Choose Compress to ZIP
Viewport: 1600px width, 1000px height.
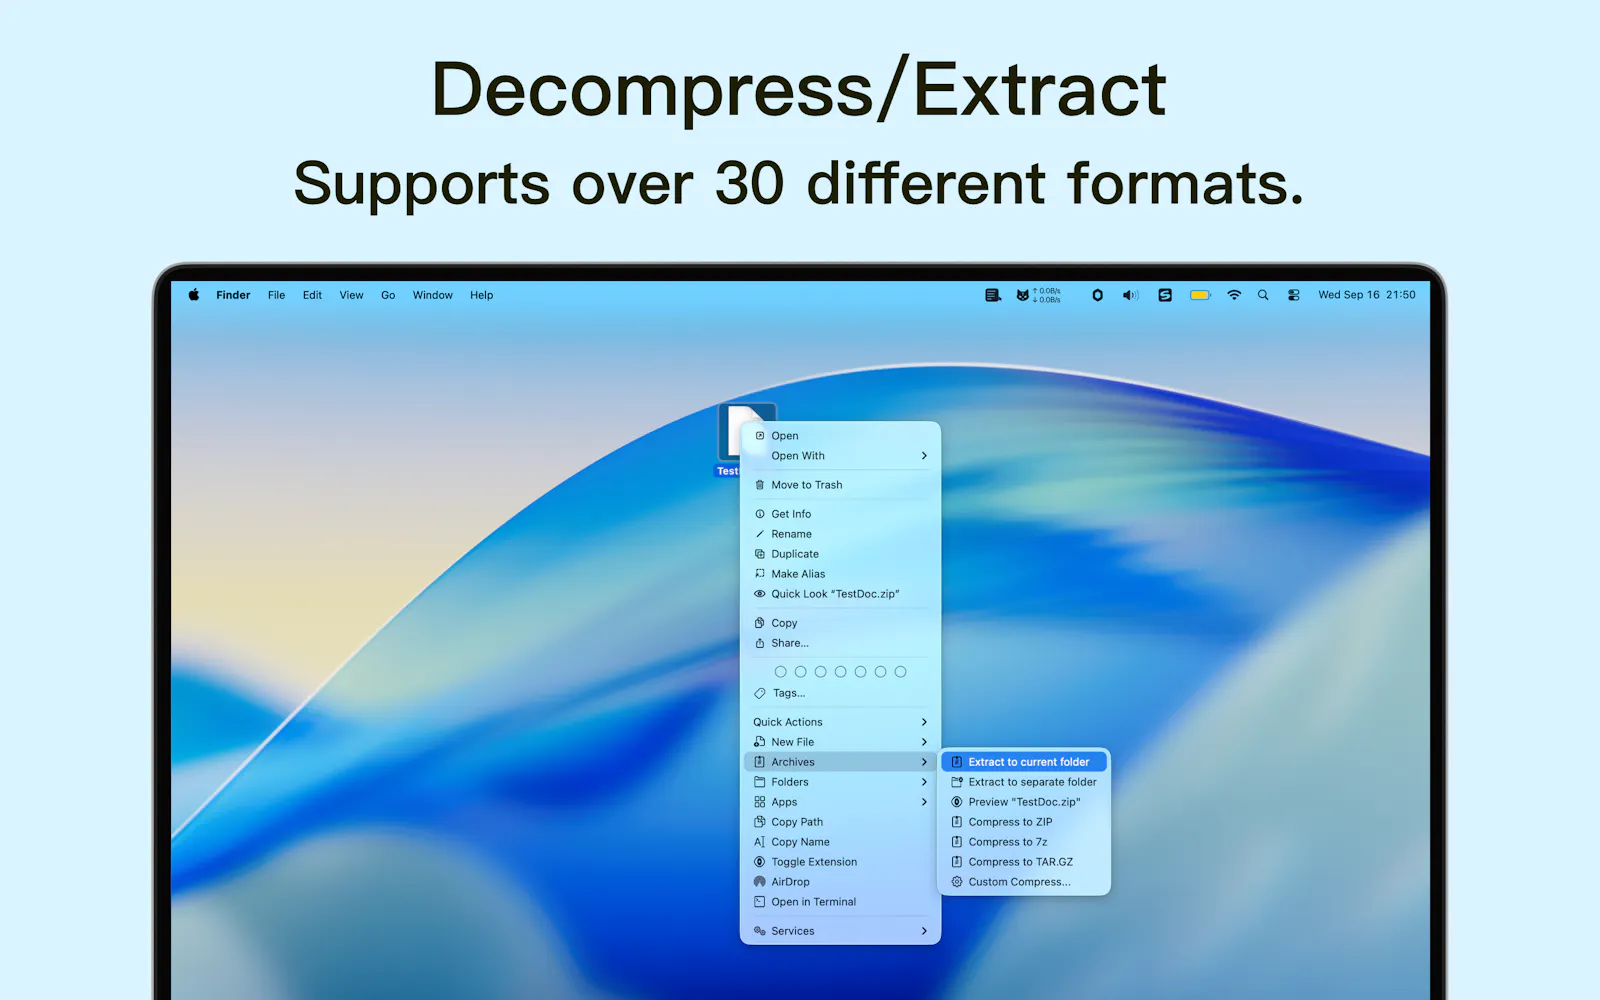pyautogui.click(x=1024, y=822)
